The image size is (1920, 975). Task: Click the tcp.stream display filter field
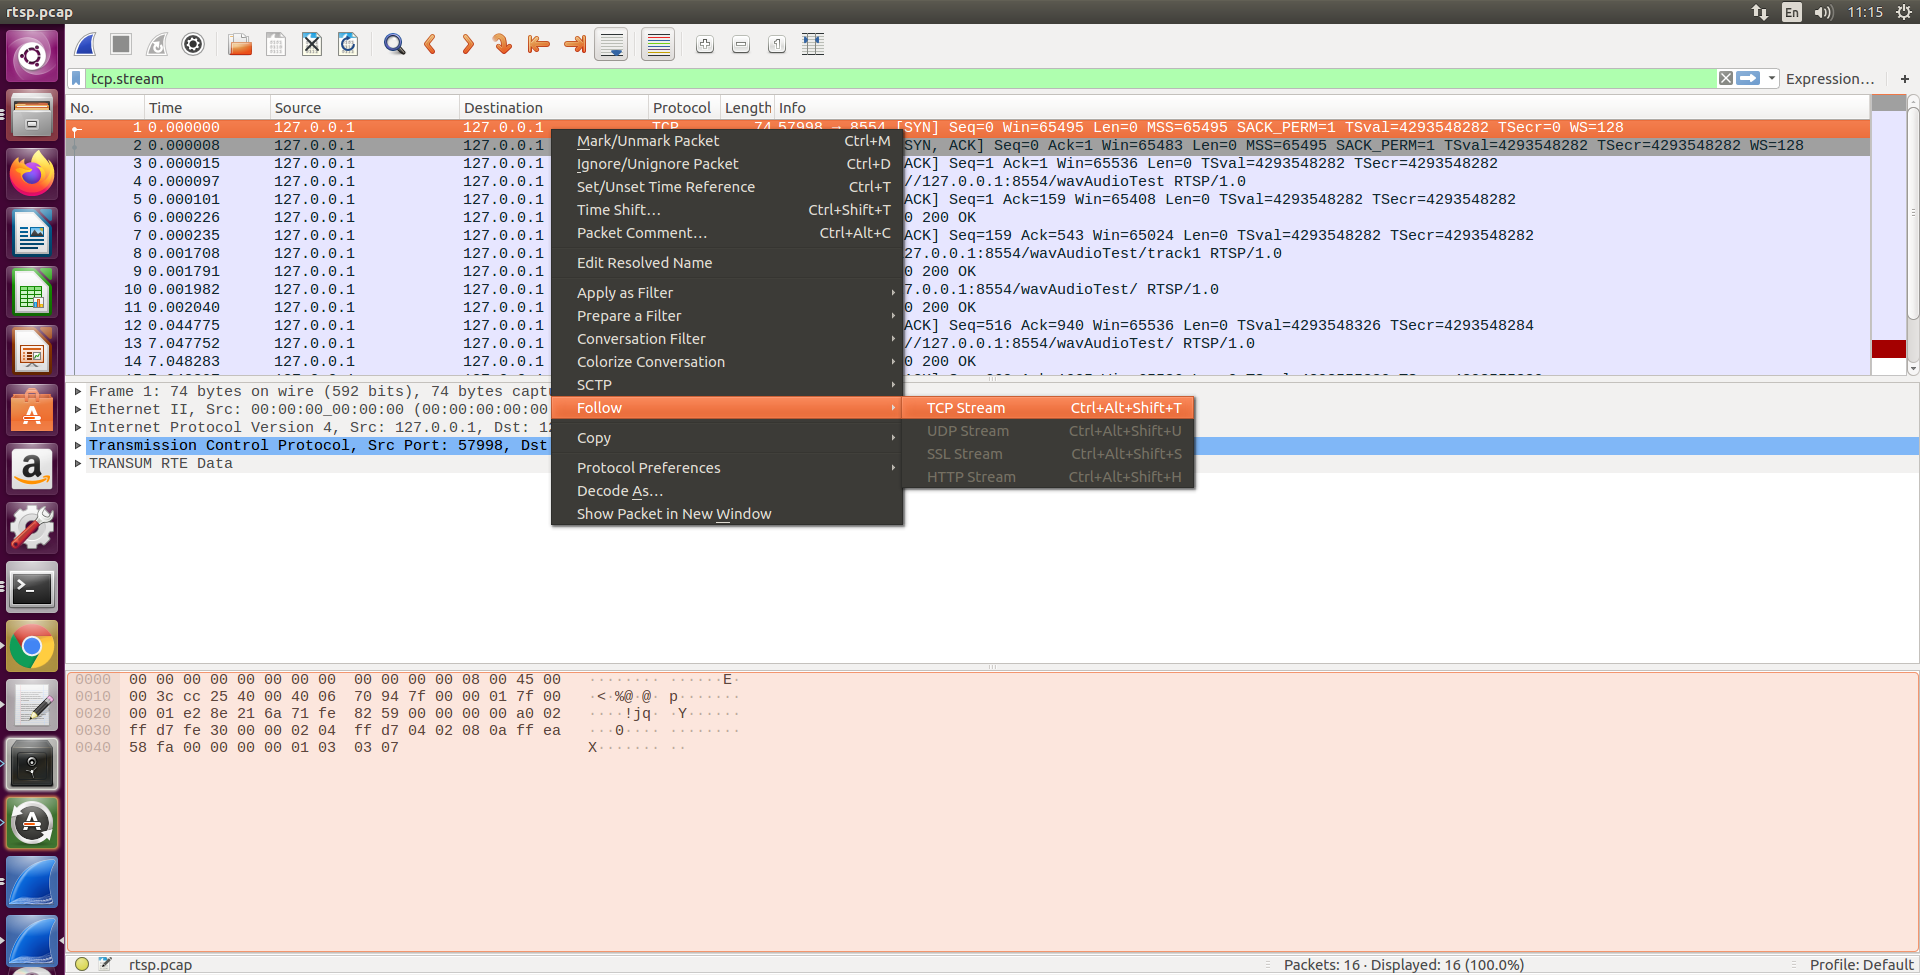pos(900,78)
